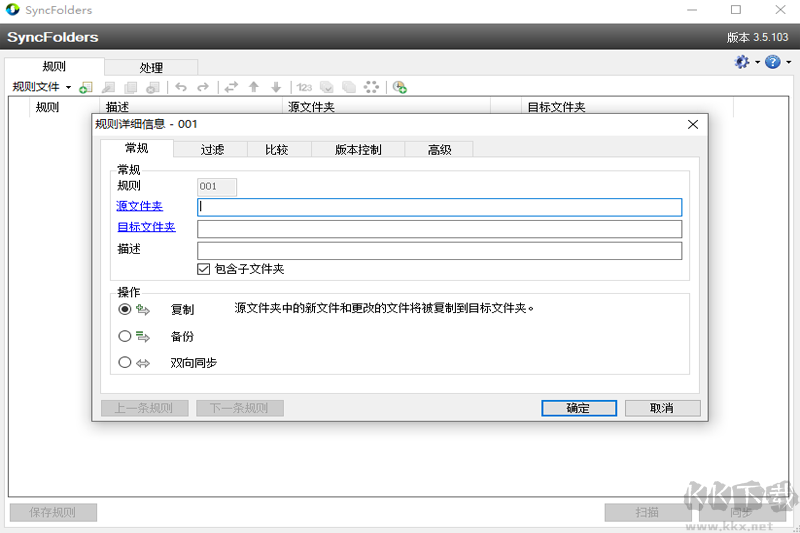The height and width of the screenshot is (533, 800).
Task: Click the delete rule icon
Action: [153, 87]
